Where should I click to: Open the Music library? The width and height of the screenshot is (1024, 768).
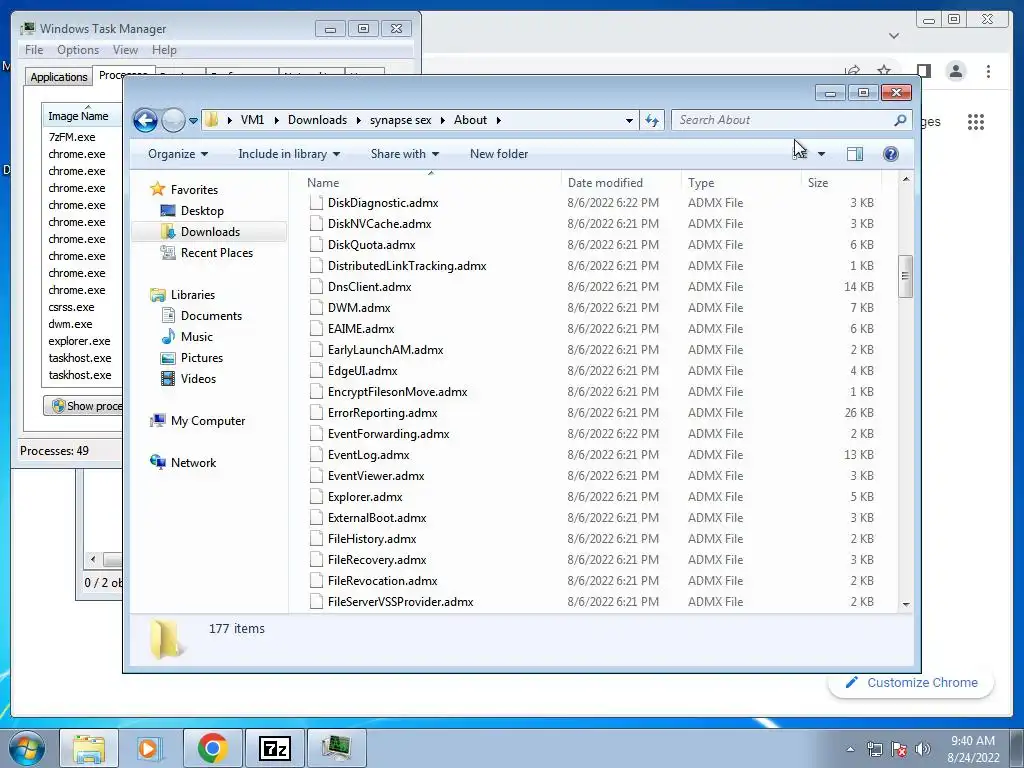(197, 337)
